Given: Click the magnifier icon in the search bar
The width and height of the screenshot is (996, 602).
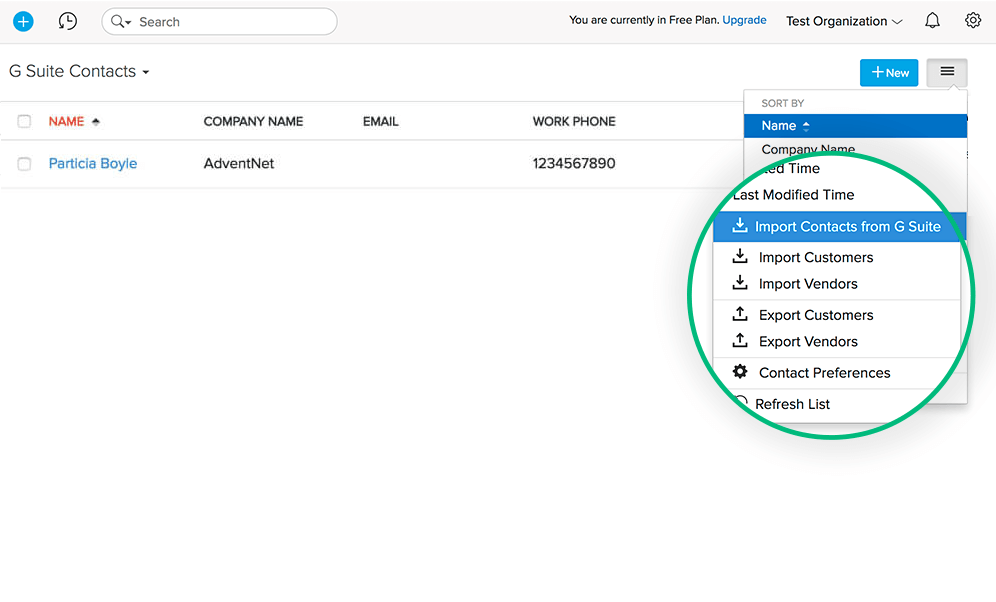Looking at the screenshot, I should [x=119, y=21].
